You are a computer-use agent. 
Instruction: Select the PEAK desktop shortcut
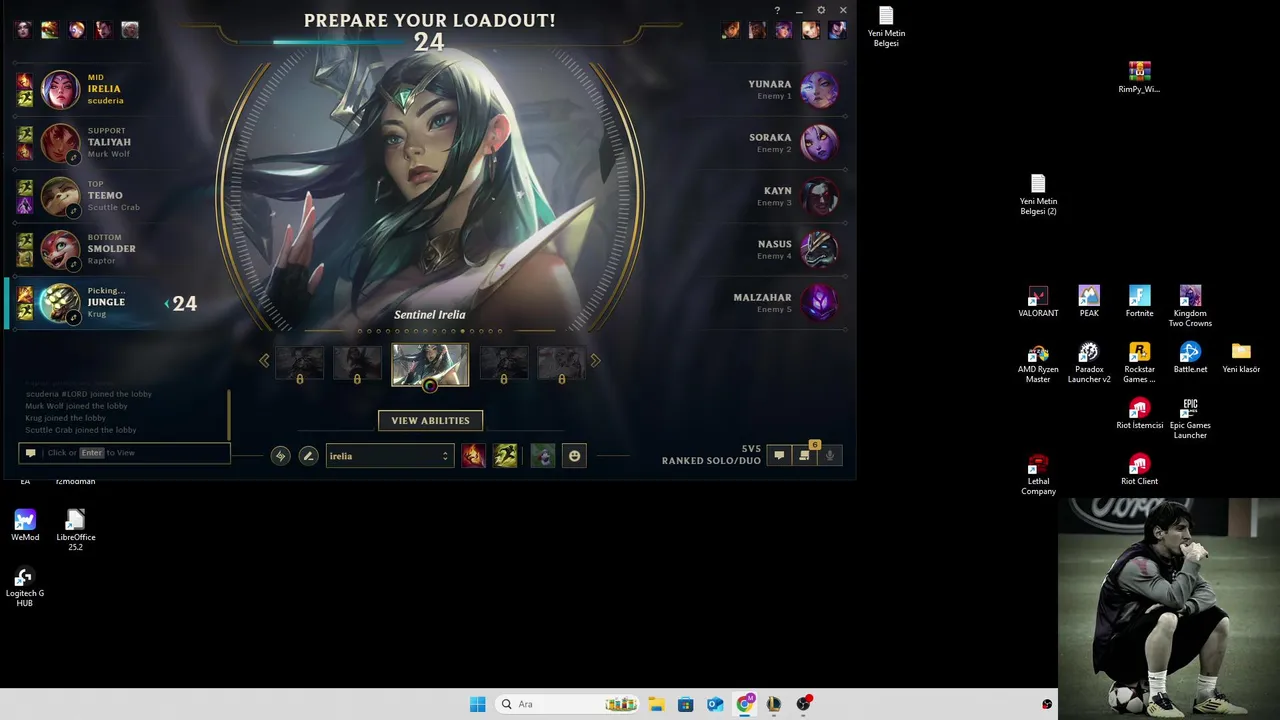pyautogui.click(x=1089, y=301)
